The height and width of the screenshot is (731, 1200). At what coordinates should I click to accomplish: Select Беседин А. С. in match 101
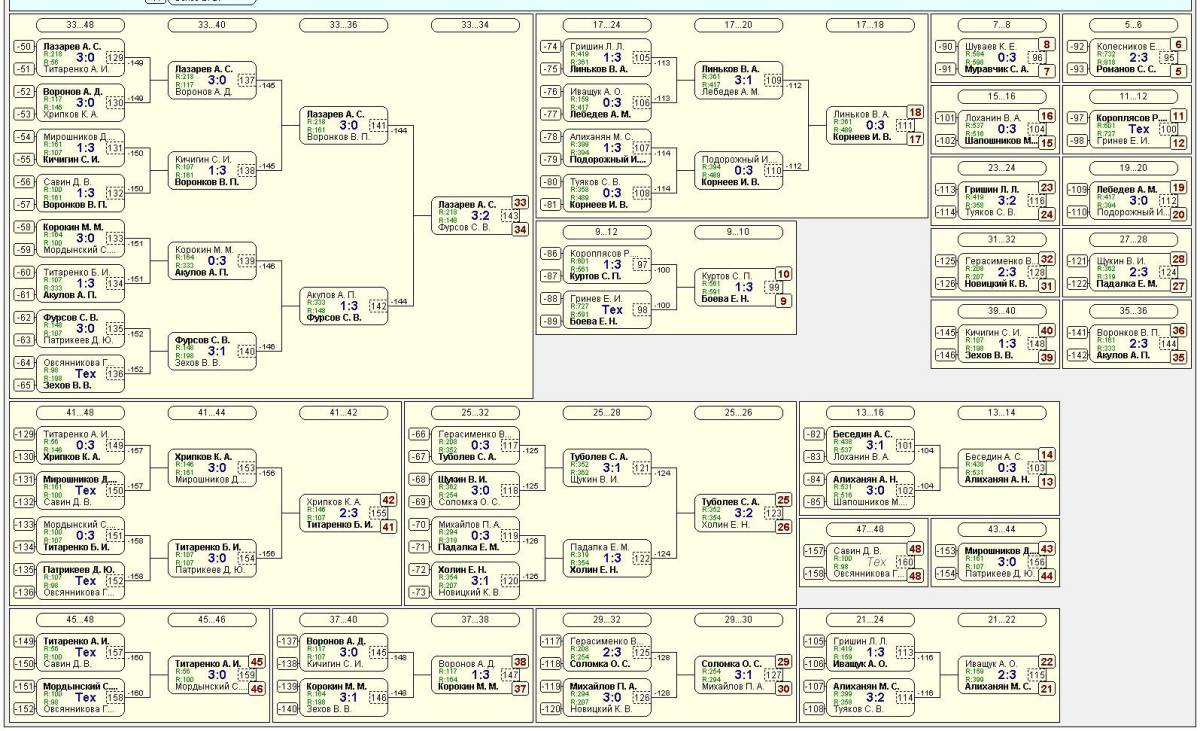point(863,434)
